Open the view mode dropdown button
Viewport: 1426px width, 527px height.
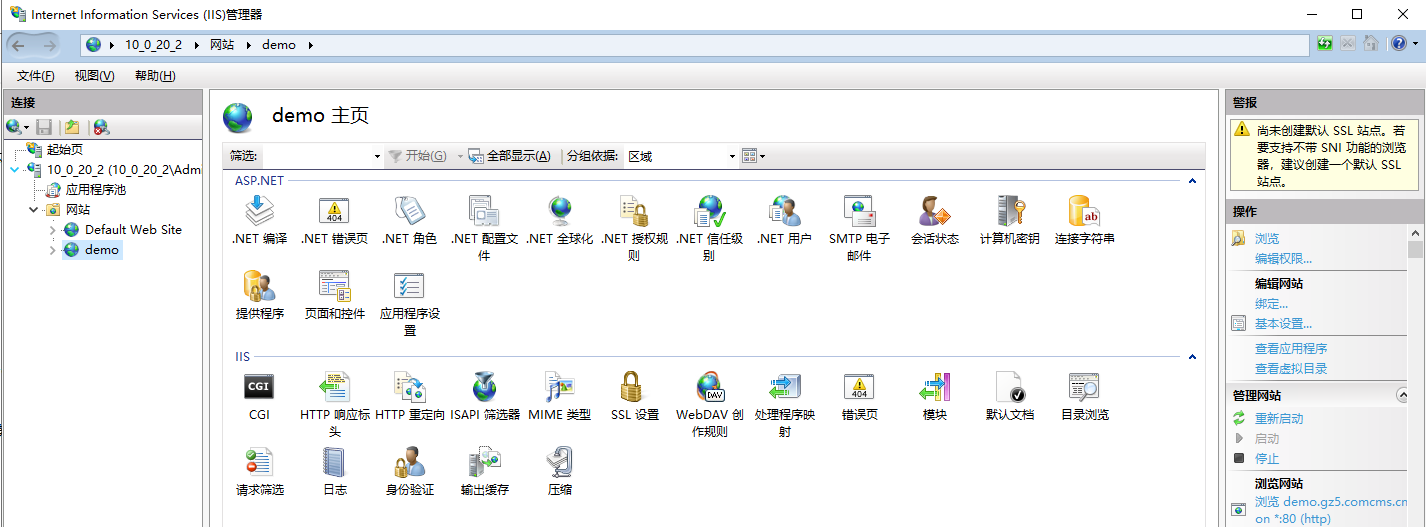[754, 156]
